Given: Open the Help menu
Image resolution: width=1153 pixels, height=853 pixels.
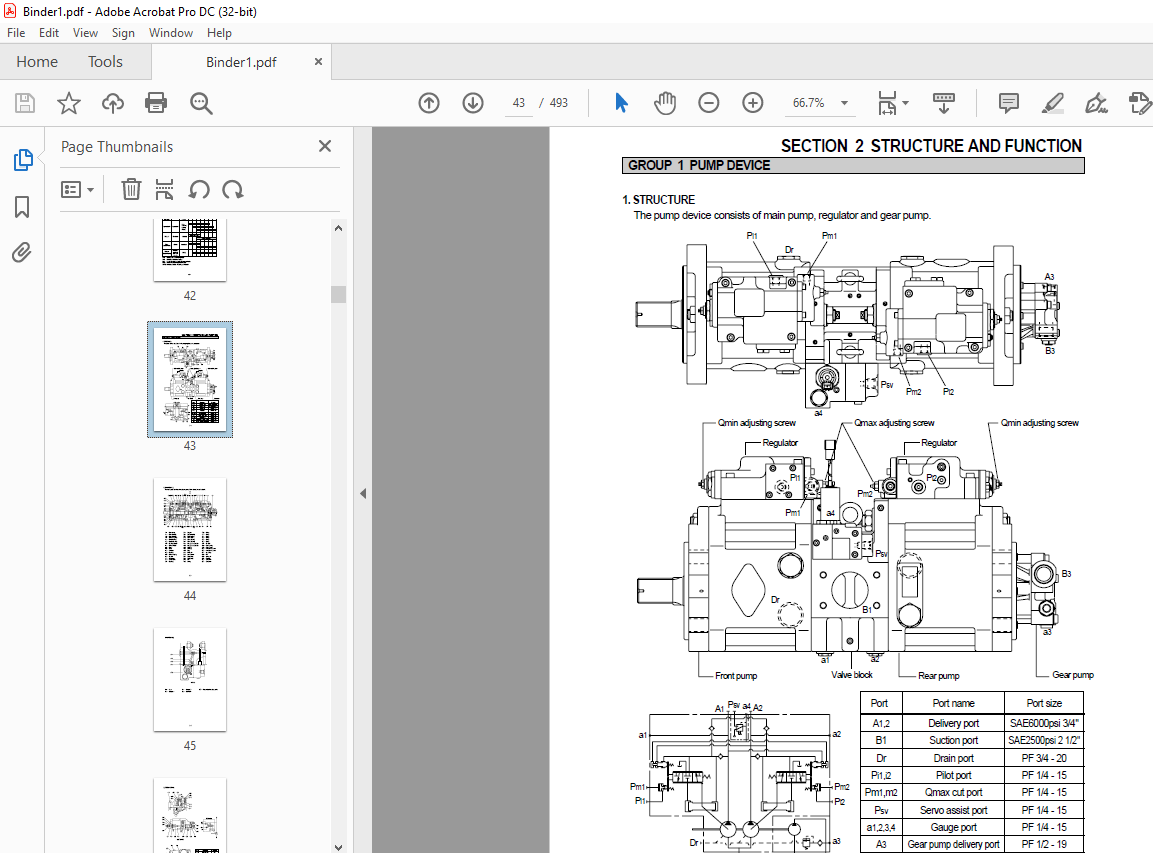Looking at the screenshot, I should [x=219, y=32].
